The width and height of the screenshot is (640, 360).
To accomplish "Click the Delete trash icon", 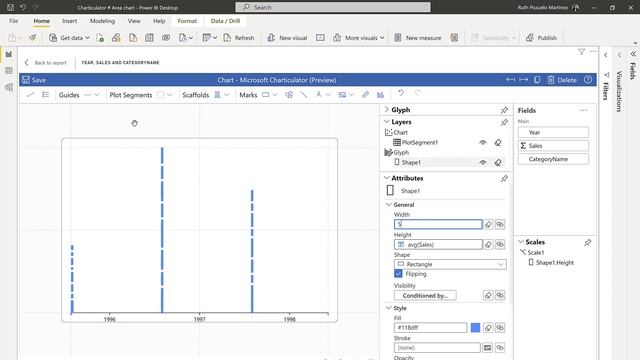I will coord(551,80).
